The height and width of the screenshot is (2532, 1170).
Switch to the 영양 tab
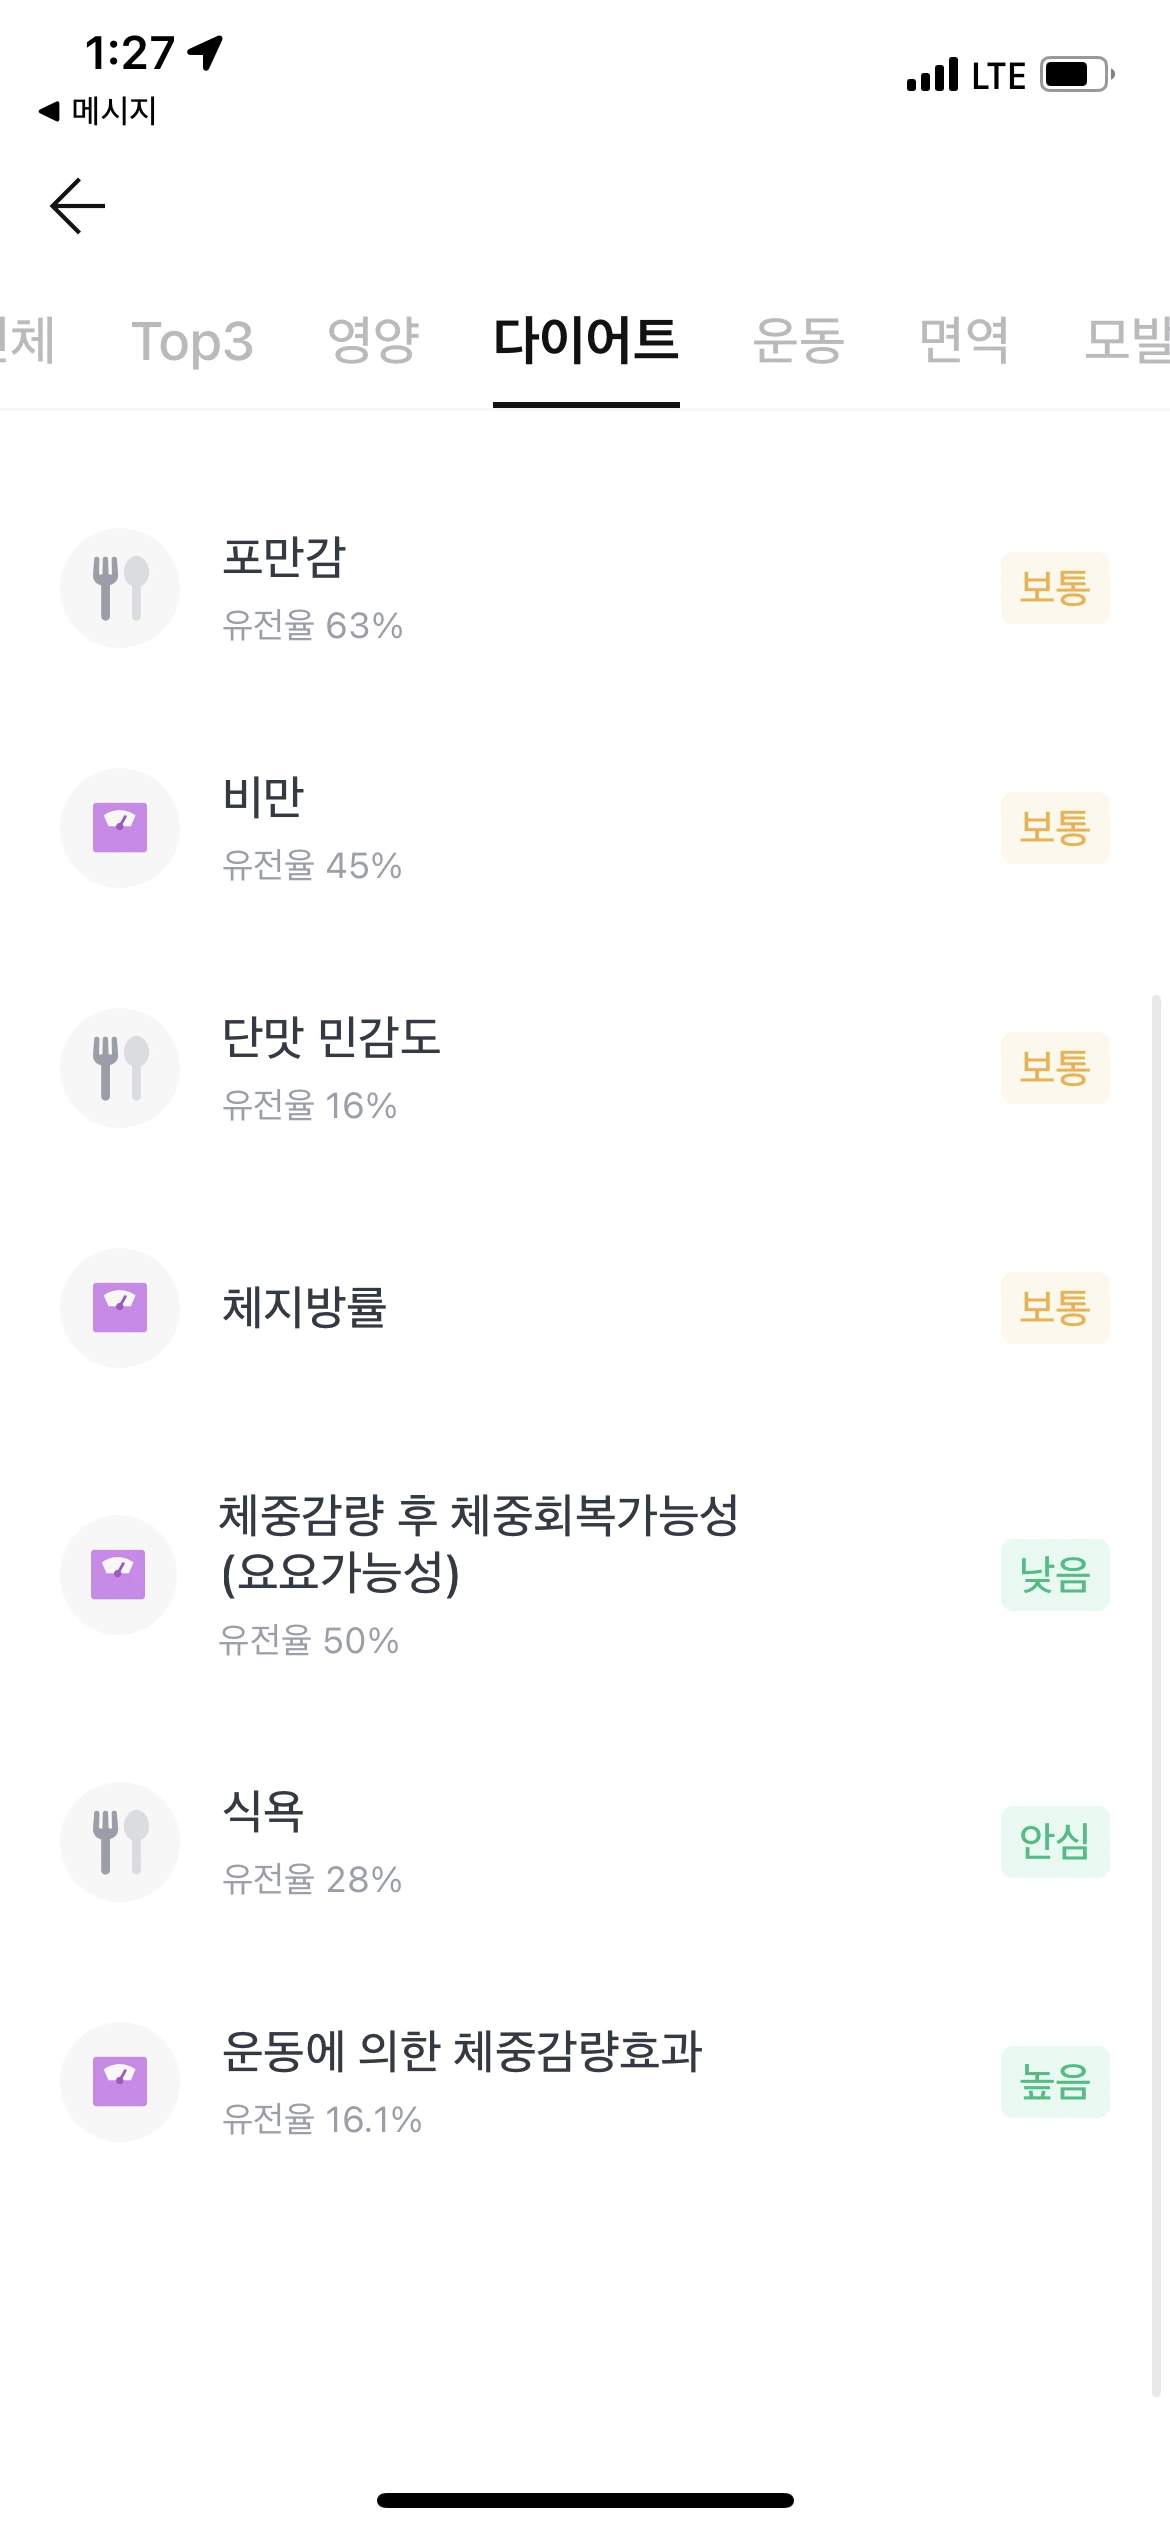pos(373,341)
